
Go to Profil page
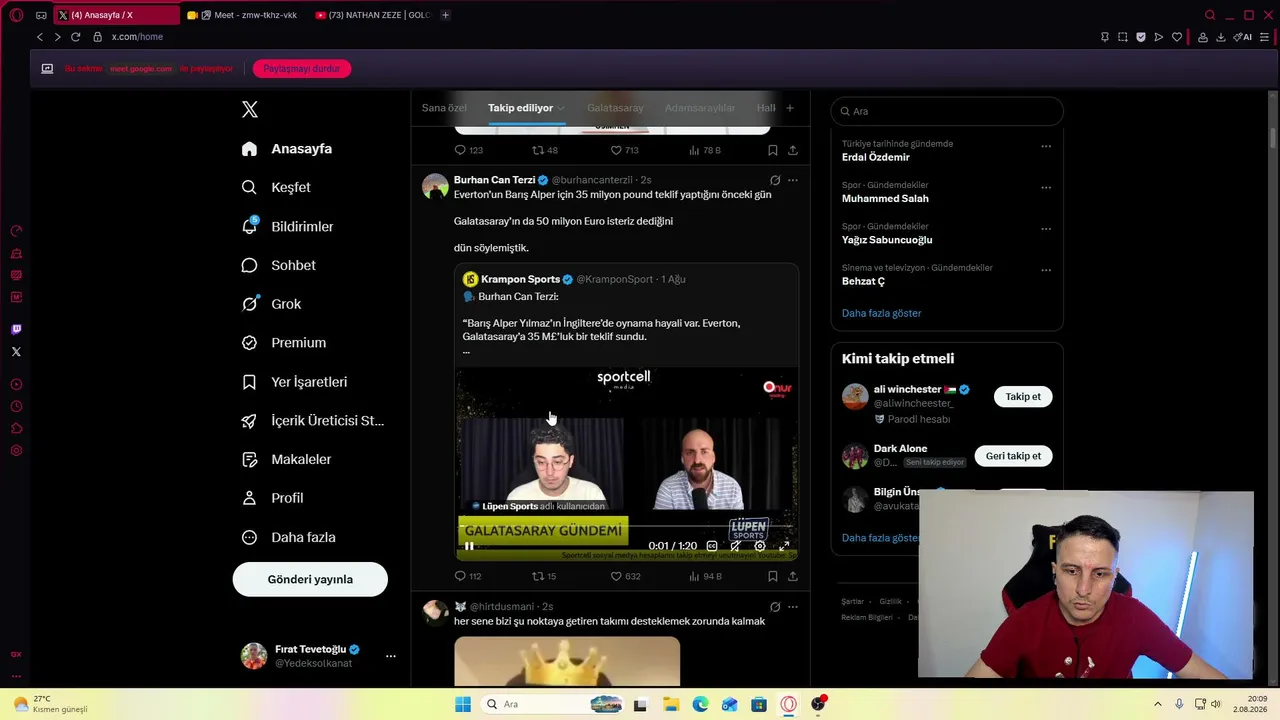272,498
